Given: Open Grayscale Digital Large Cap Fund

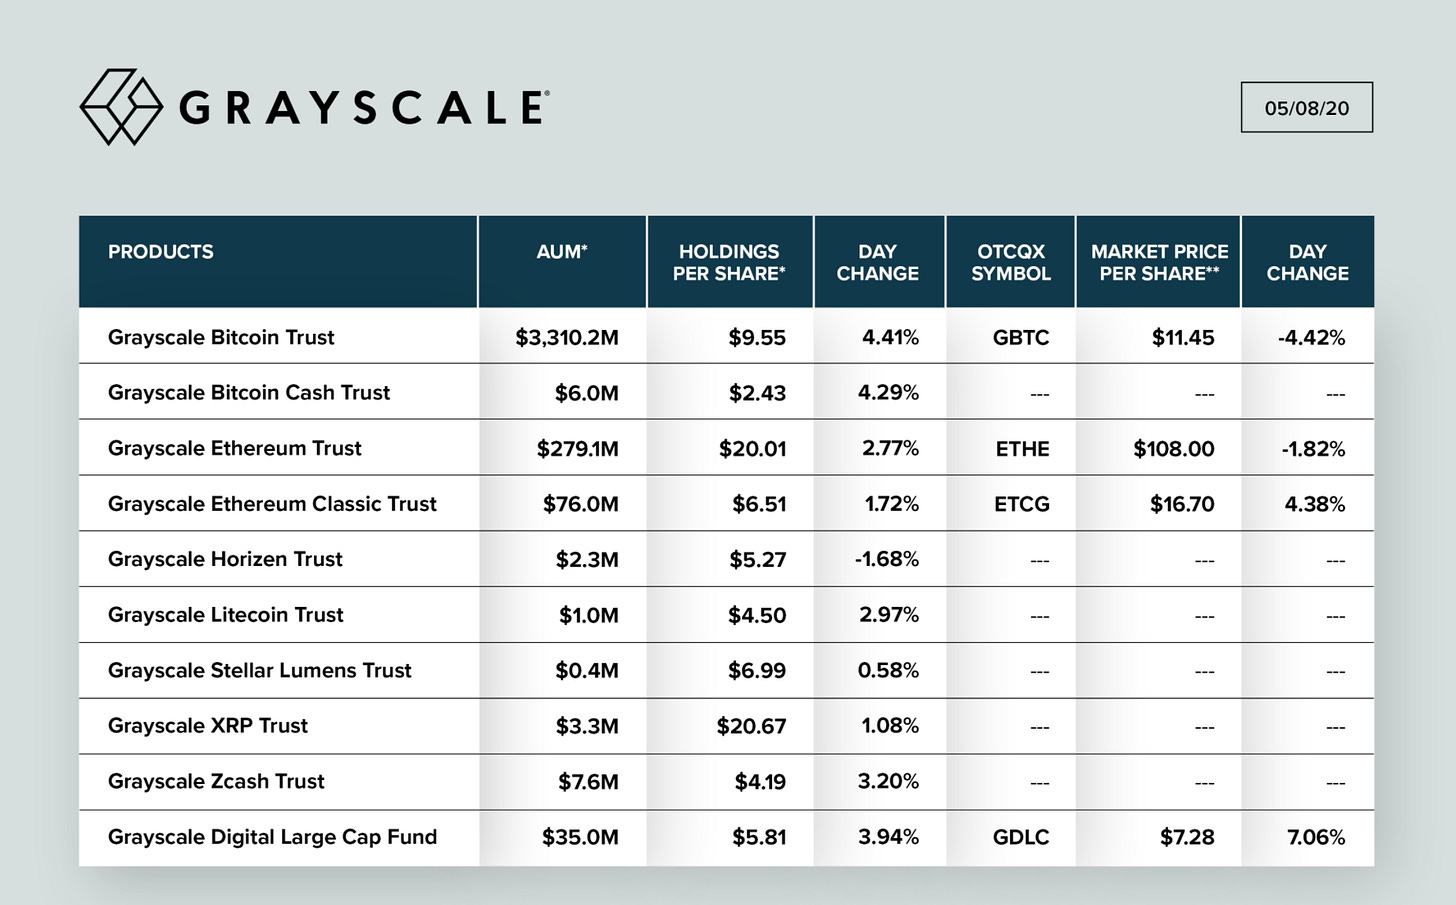Looking at the screenshot, I should [x=272, y=837].
